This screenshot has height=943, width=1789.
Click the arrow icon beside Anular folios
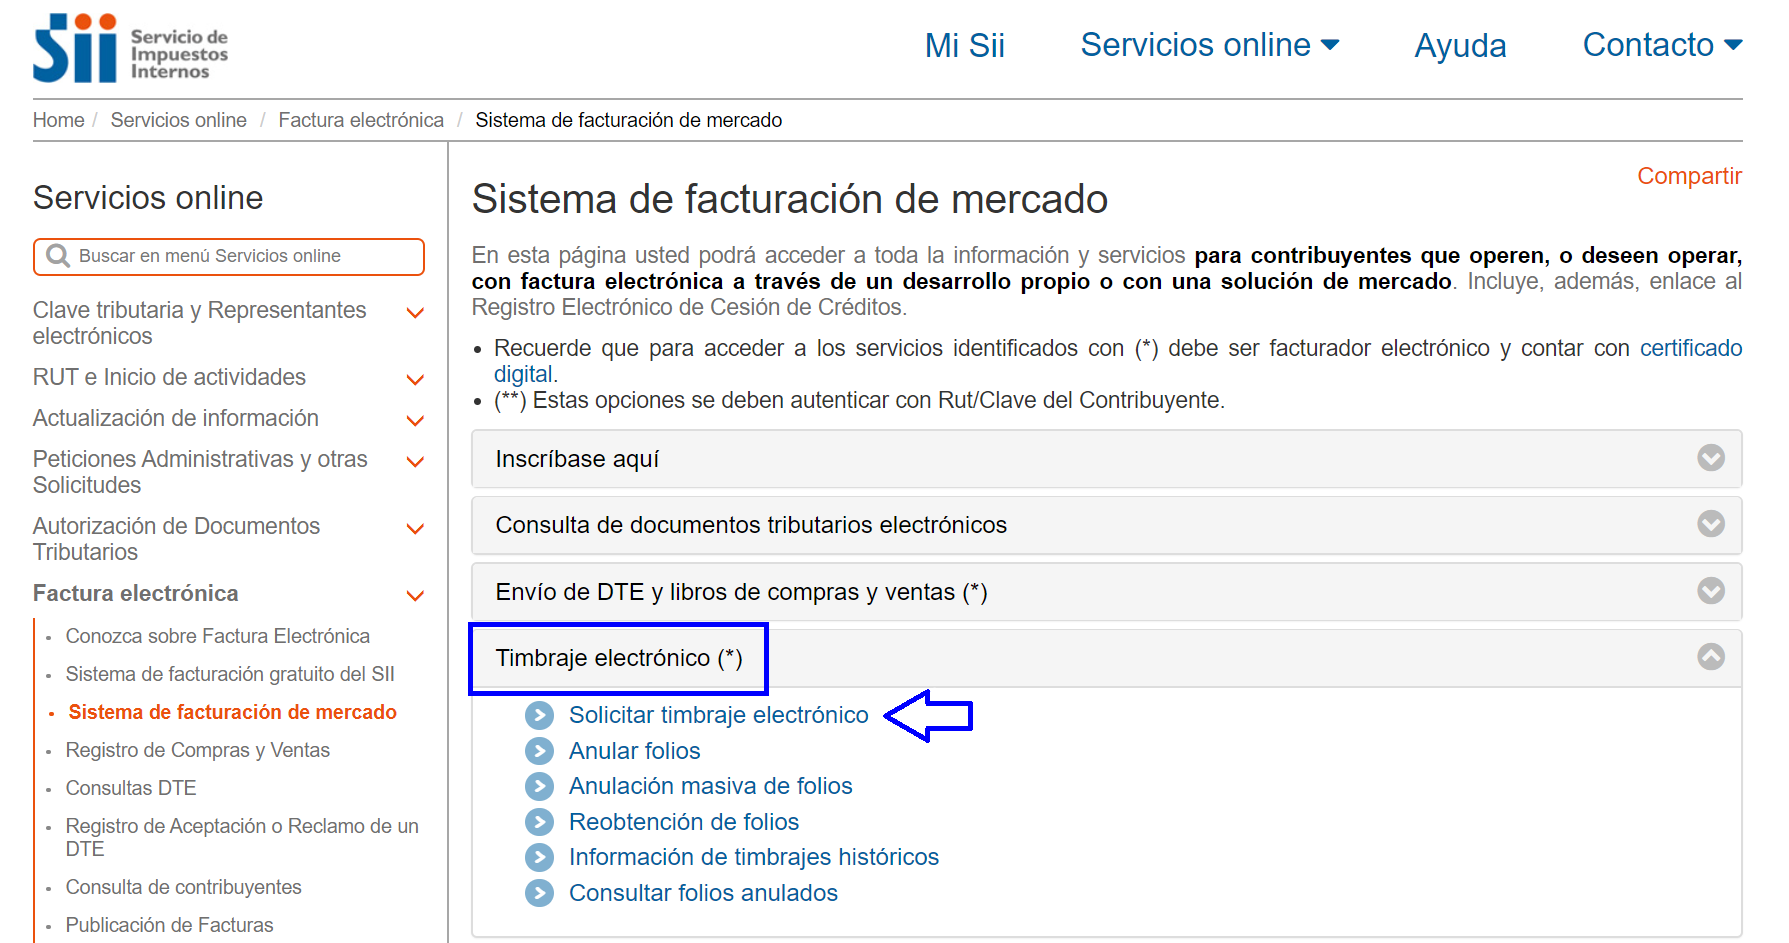coord(539,751)
